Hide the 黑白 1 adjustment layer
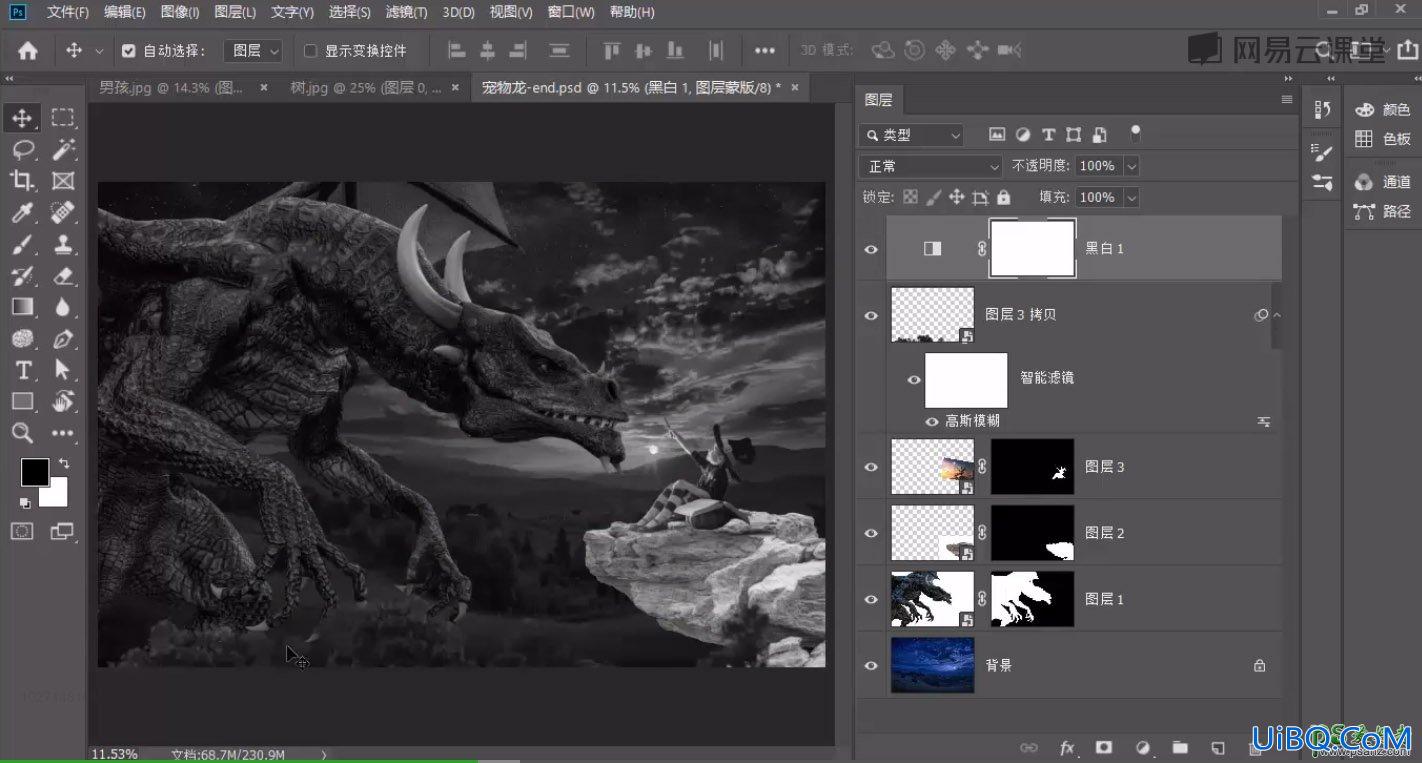Image resolution: width=1422 pixels, height=763 pixels. tap(870, 249)
